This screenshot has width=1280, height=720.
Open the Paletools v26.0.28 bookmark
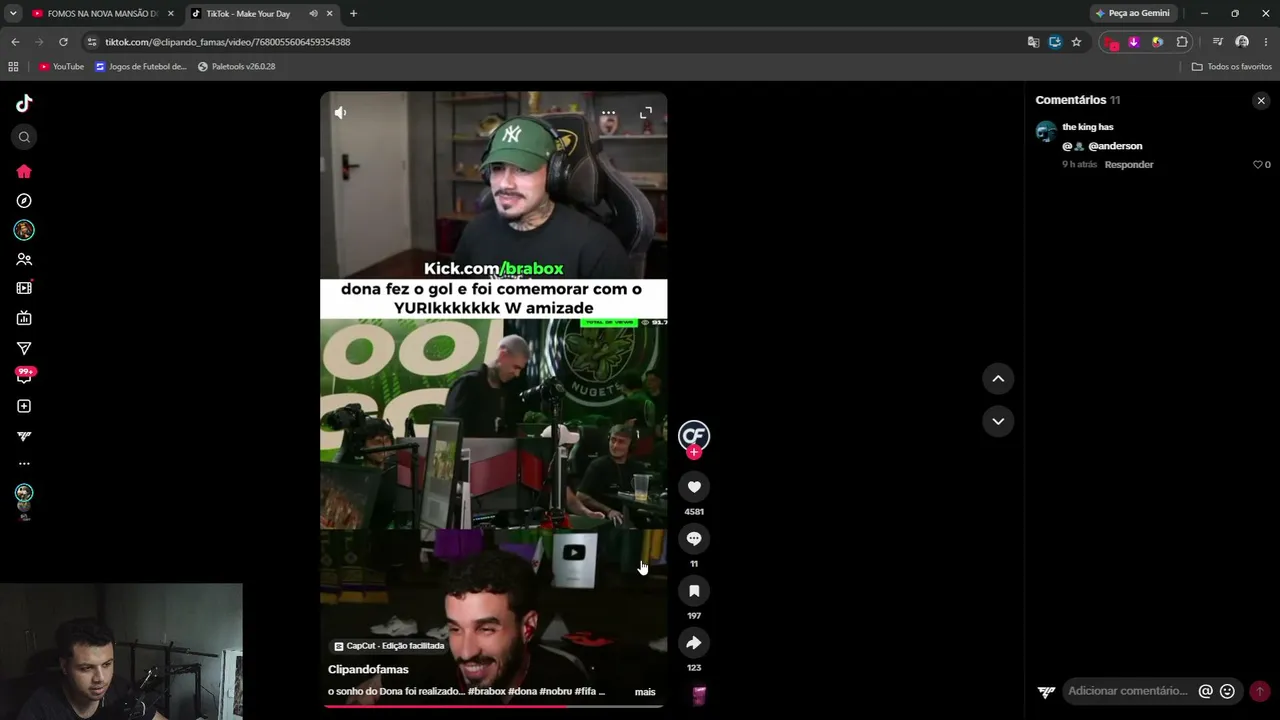click(x=236, y=67)
